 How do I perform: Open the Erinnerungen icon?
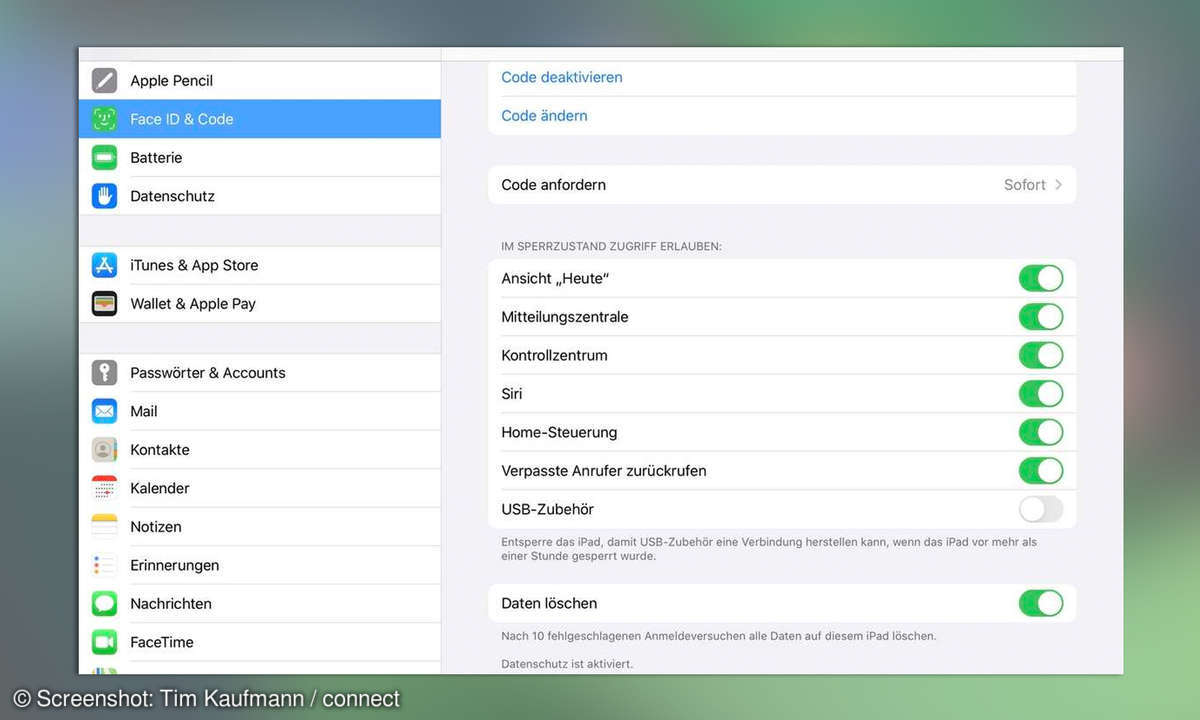(x=105, y=565)
